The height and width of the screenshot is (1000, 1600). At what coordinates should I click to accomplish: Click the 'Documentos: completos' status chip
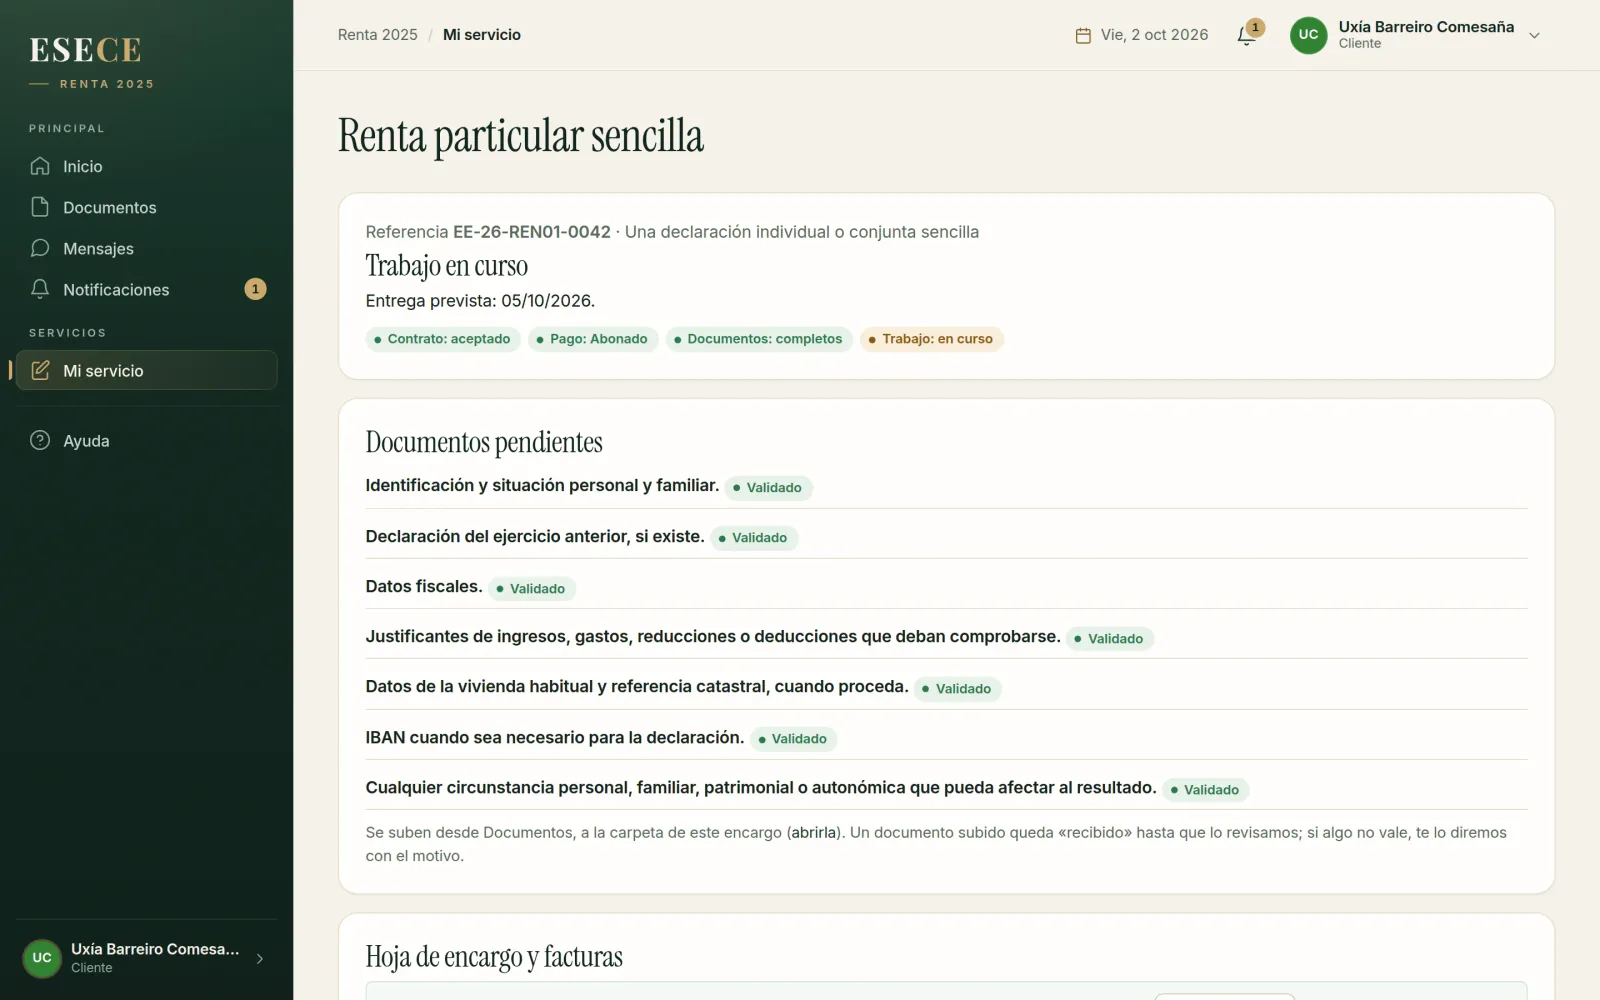pyautogui.click(x=759, y=339)
